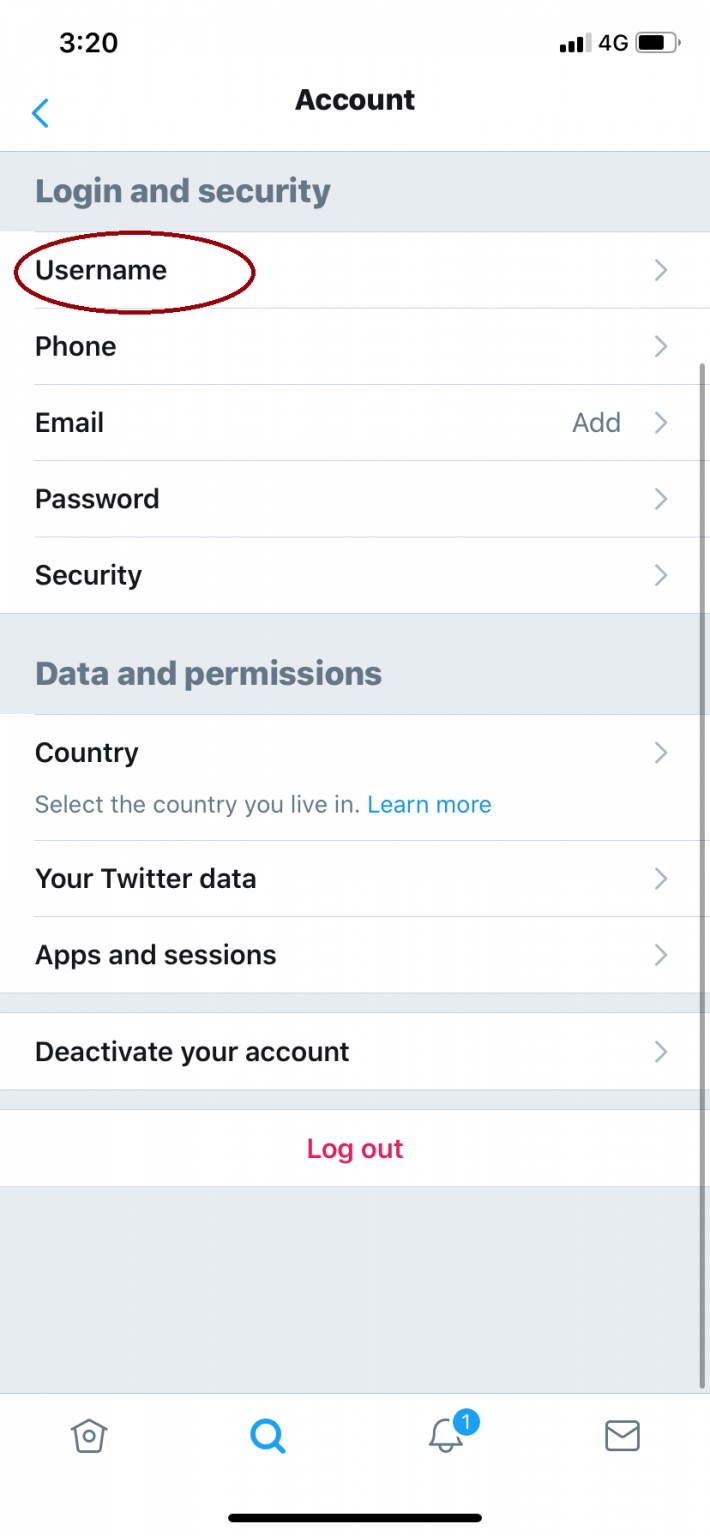Tap the Log out button
This screenshot has height=1536, width=710.
(x=355, y=1148)
